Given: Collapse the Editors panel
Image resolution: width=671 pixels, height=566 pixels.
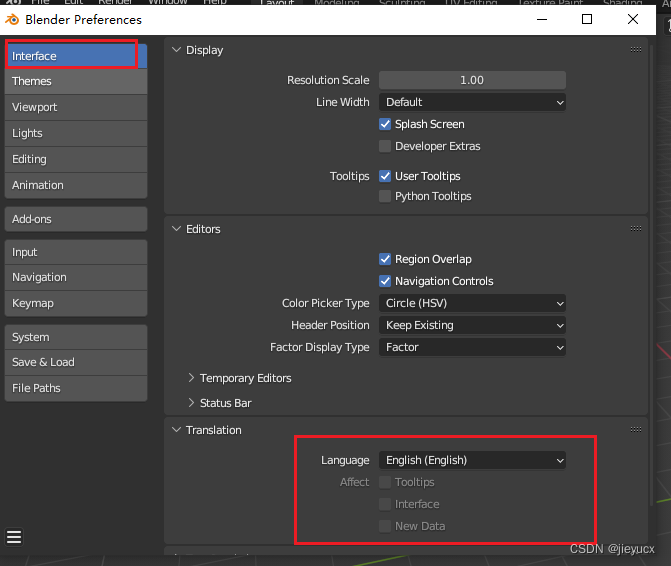Looking at the screenshot, I should [176, 228].
